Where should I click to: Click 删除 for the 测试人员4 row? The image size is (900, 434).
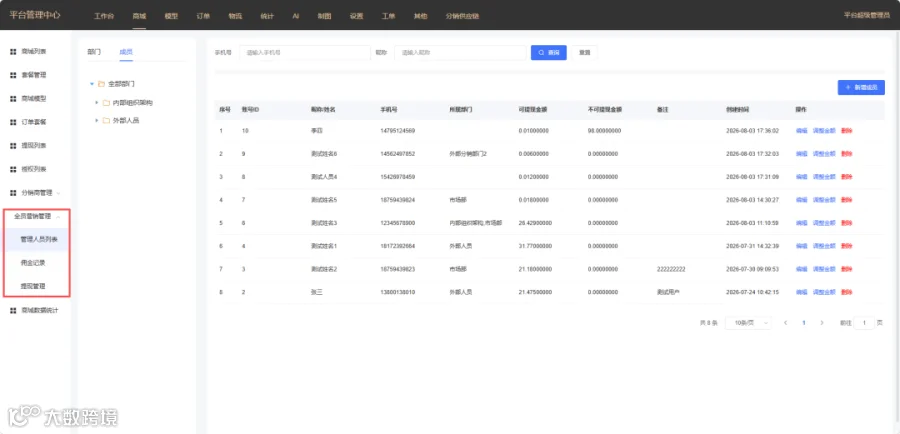847,177
